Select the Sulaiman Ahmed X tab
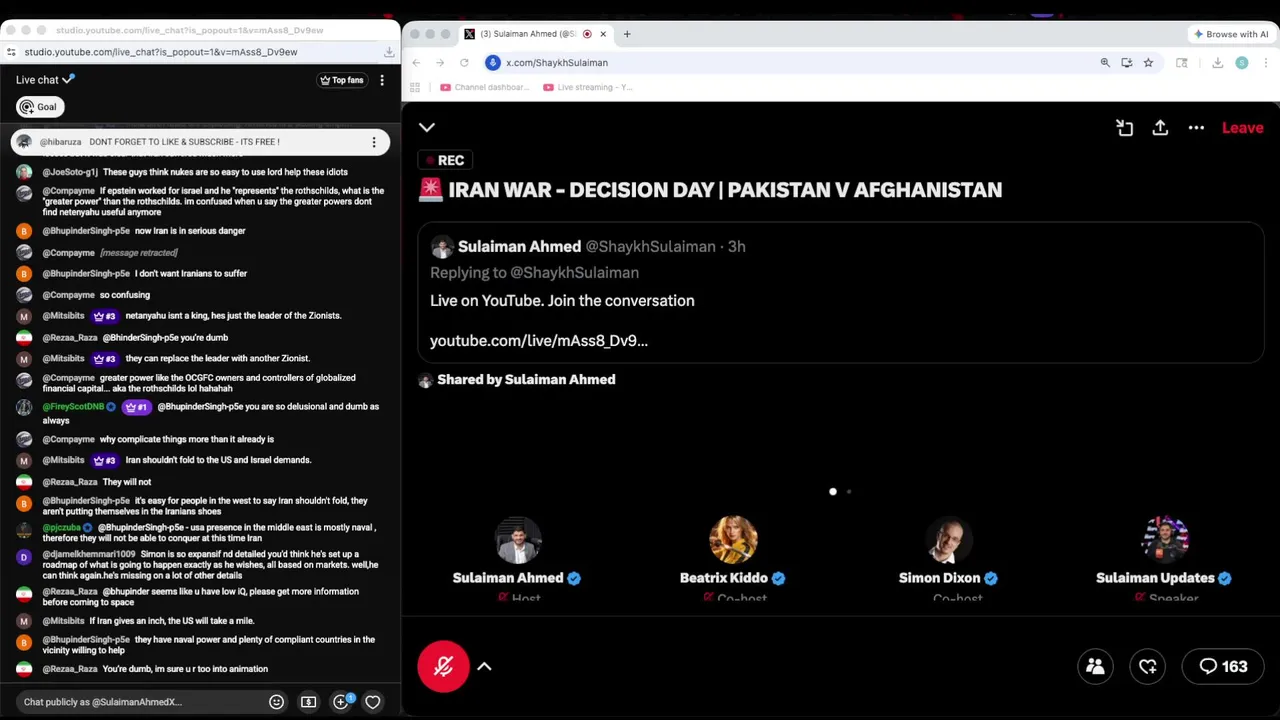 (535, 34)
